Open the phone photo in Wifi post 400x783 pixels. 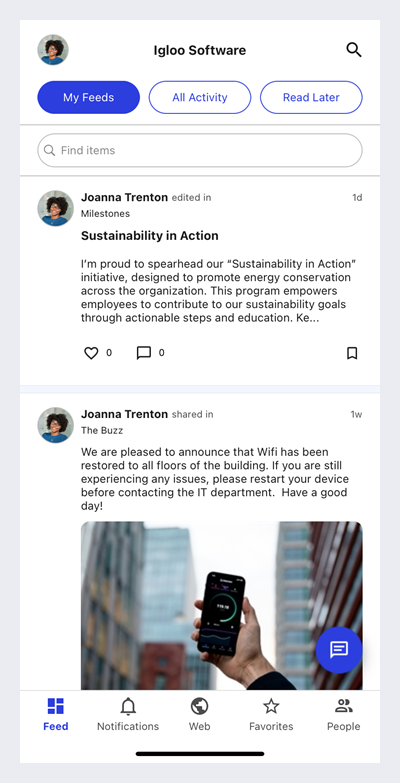[x=222, y=606]
